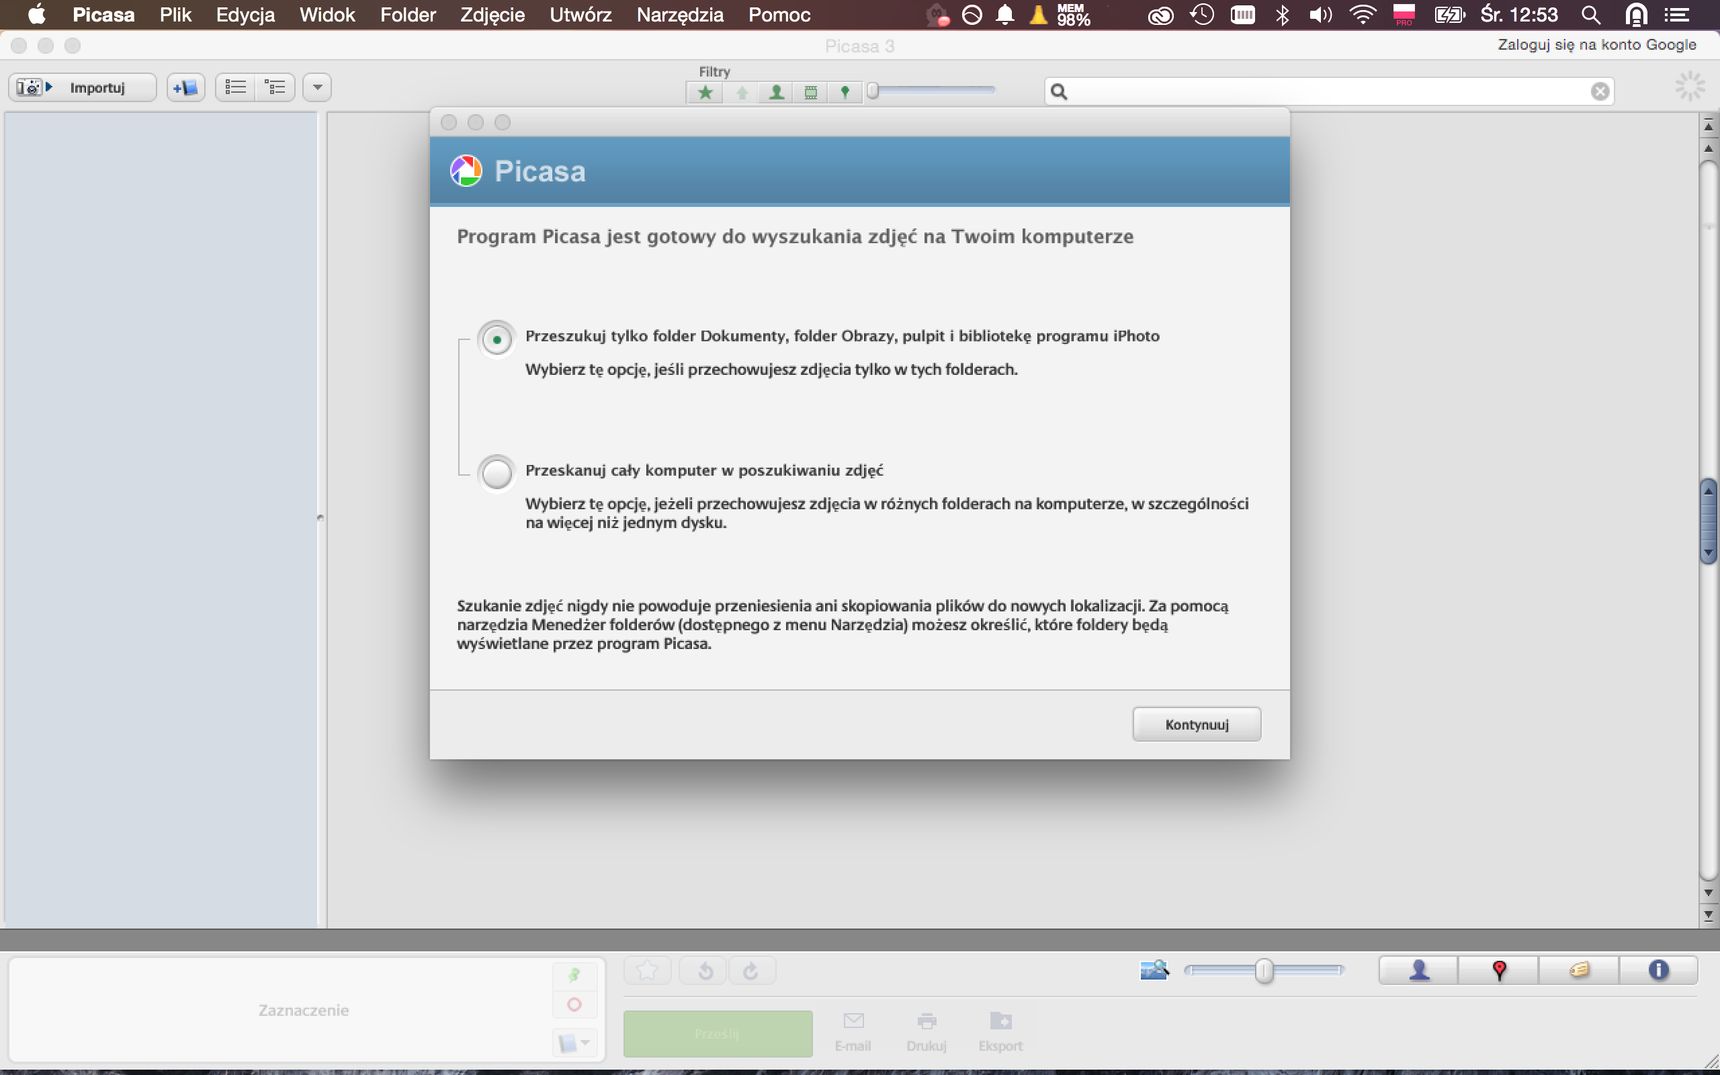This screenshot has width=1720, height=1075.
Task: Click the Eksport button
Action: (1000, 1032)
